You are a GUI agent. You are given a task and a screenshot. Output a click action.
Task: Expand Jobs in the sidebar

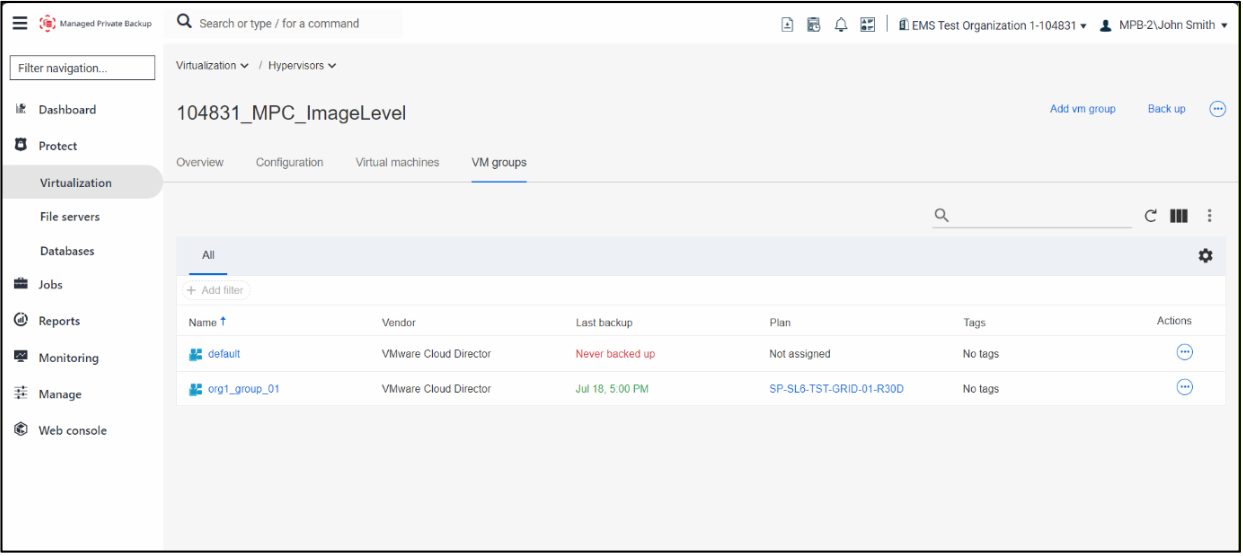point(50,285)
